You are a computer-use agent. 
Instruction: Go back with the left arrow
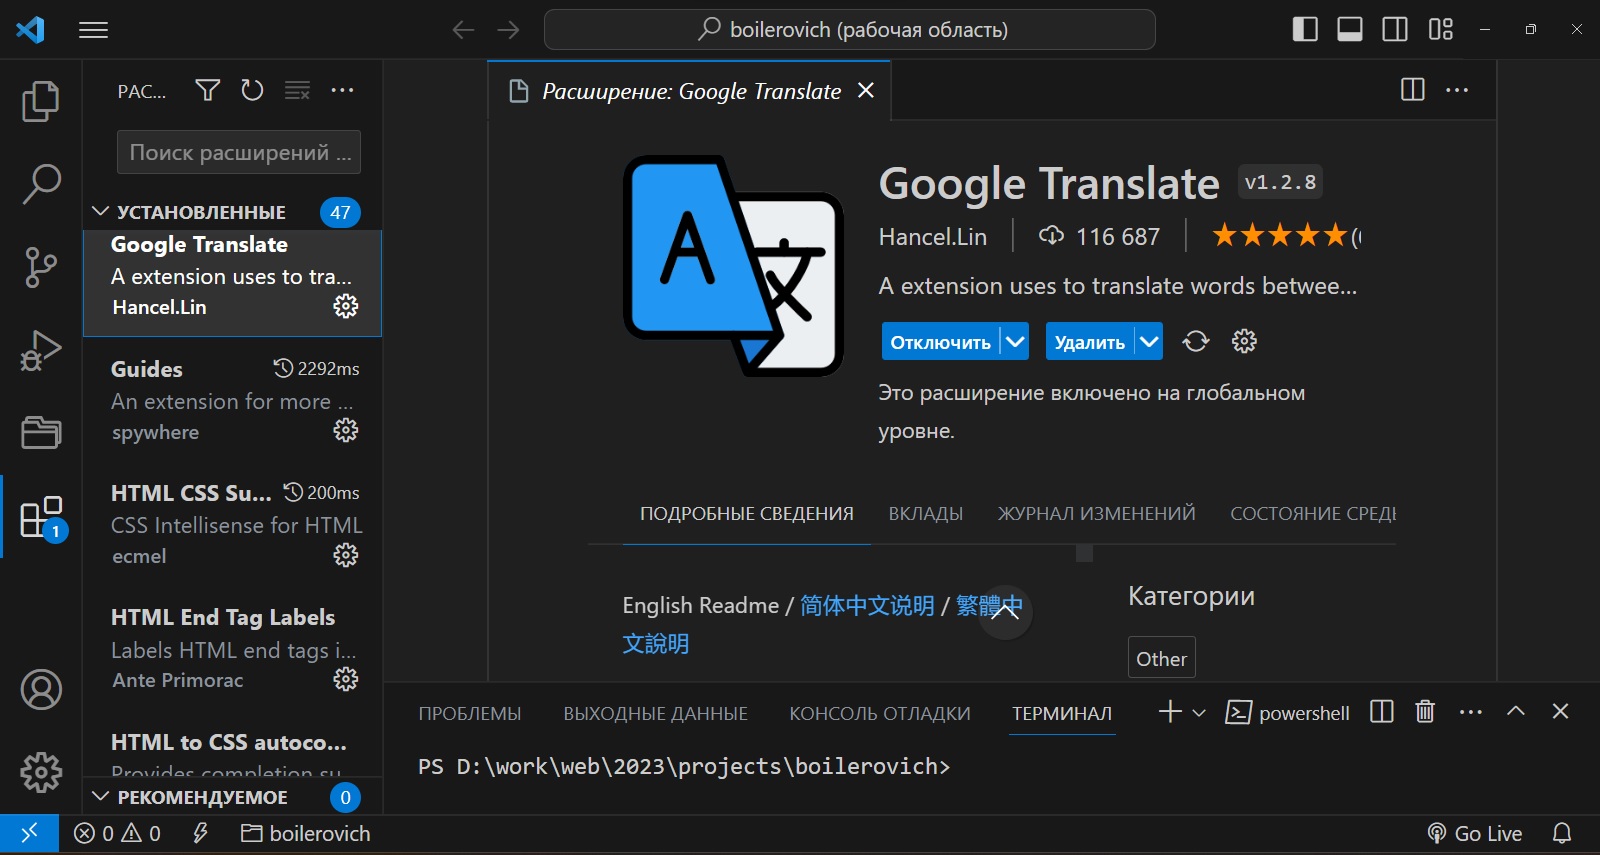pos(463,30)
